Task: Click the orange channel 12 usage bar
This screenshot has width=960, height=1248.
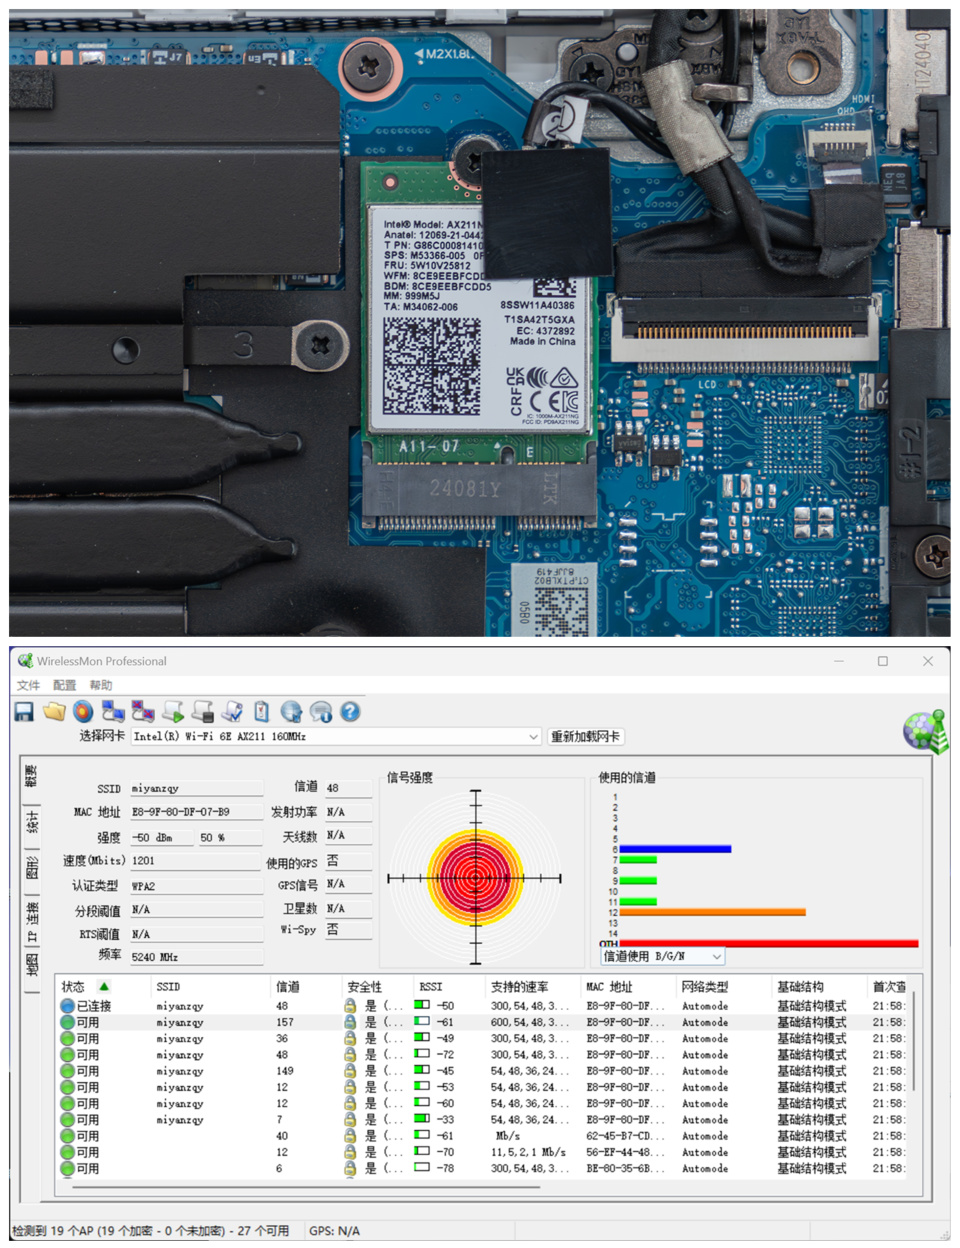Action: click(712, 912)
